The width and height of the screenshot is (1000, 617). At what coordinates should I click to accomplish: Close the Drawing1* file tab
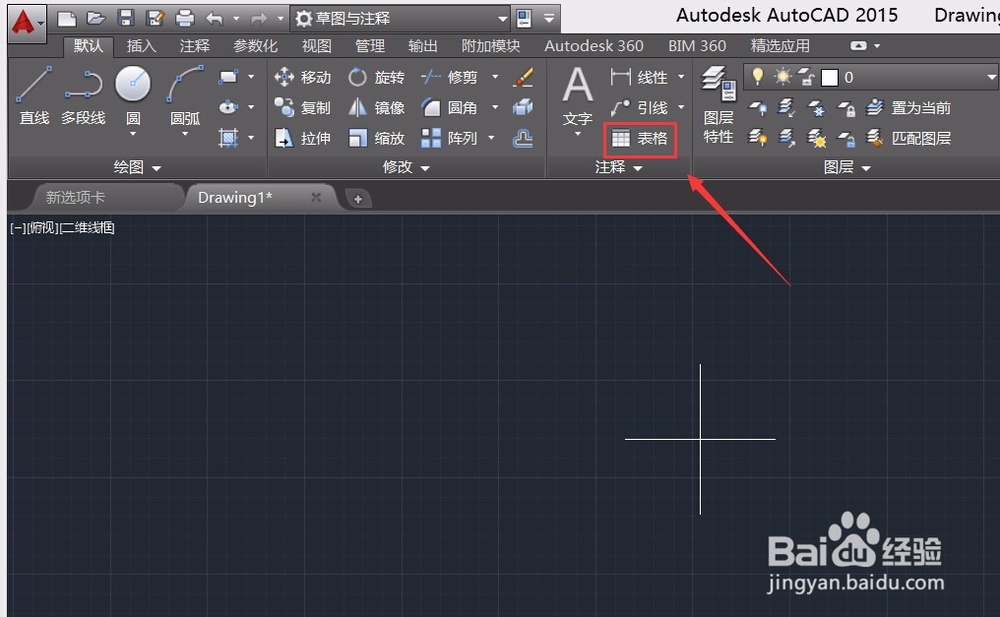[316, 197]
